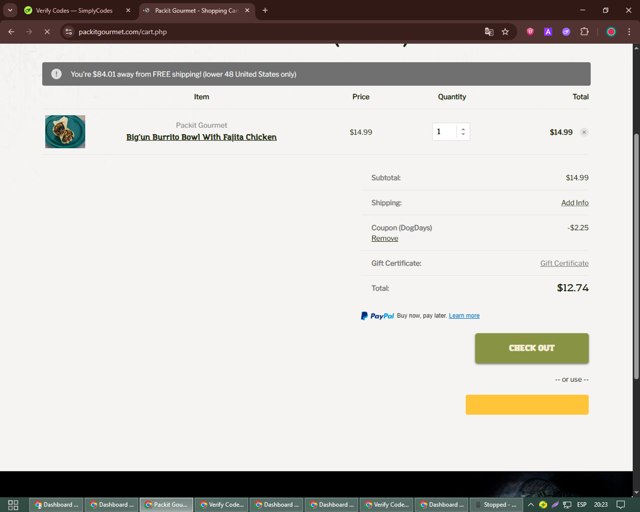Increase quantity with the up arrow
The width and height of the screenshot is (640, 512).
463,129
